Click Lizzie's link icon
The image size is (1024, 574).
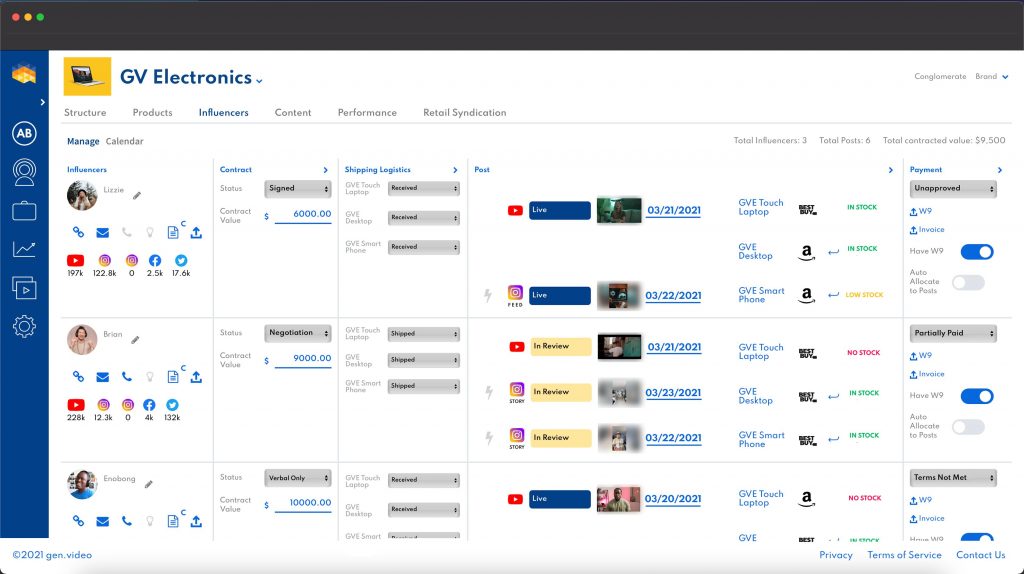pyautogui.click(x=78, y=232)
